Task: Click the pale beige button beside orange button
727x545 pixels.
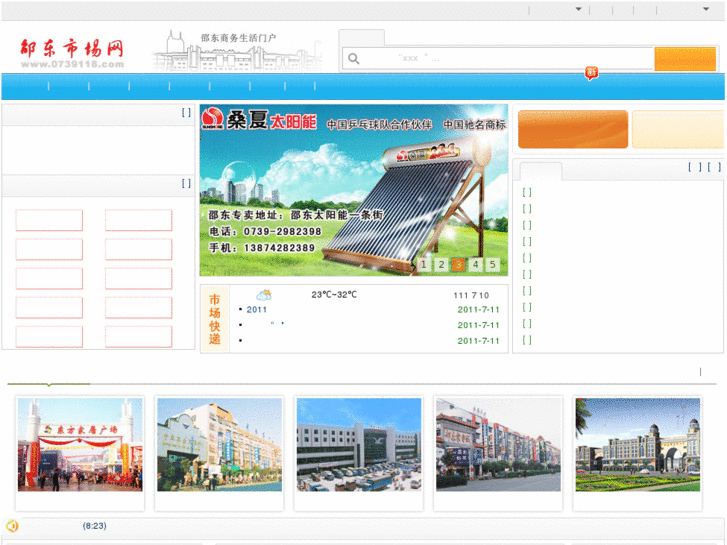Action: (677, 129)
